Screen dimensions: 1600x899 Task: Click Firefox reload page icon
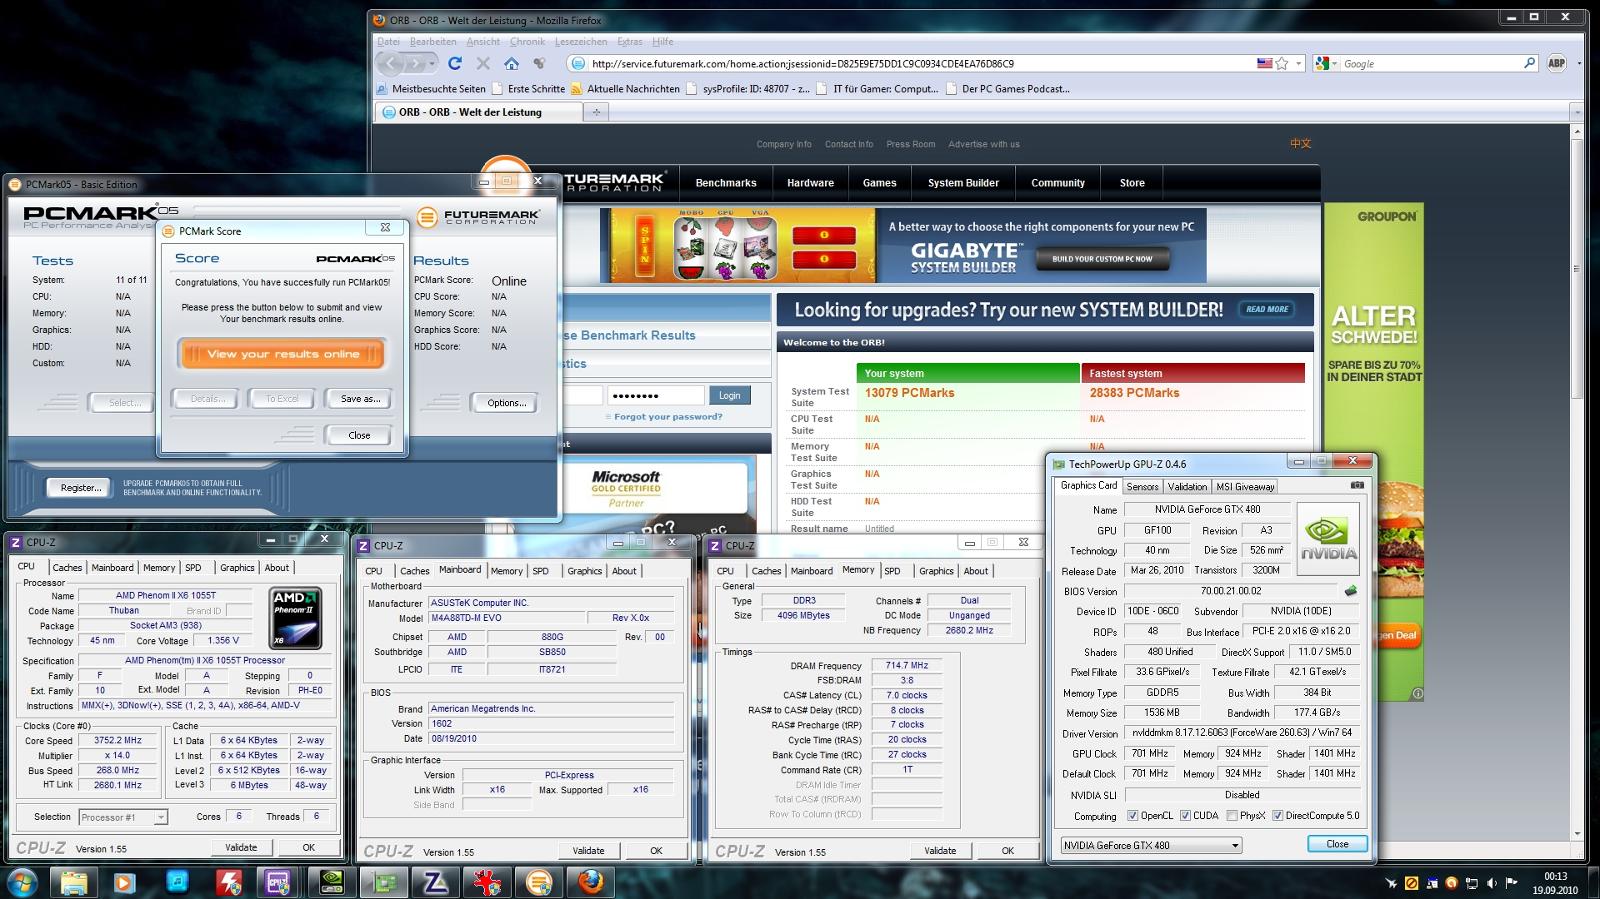tap(455, 63)
